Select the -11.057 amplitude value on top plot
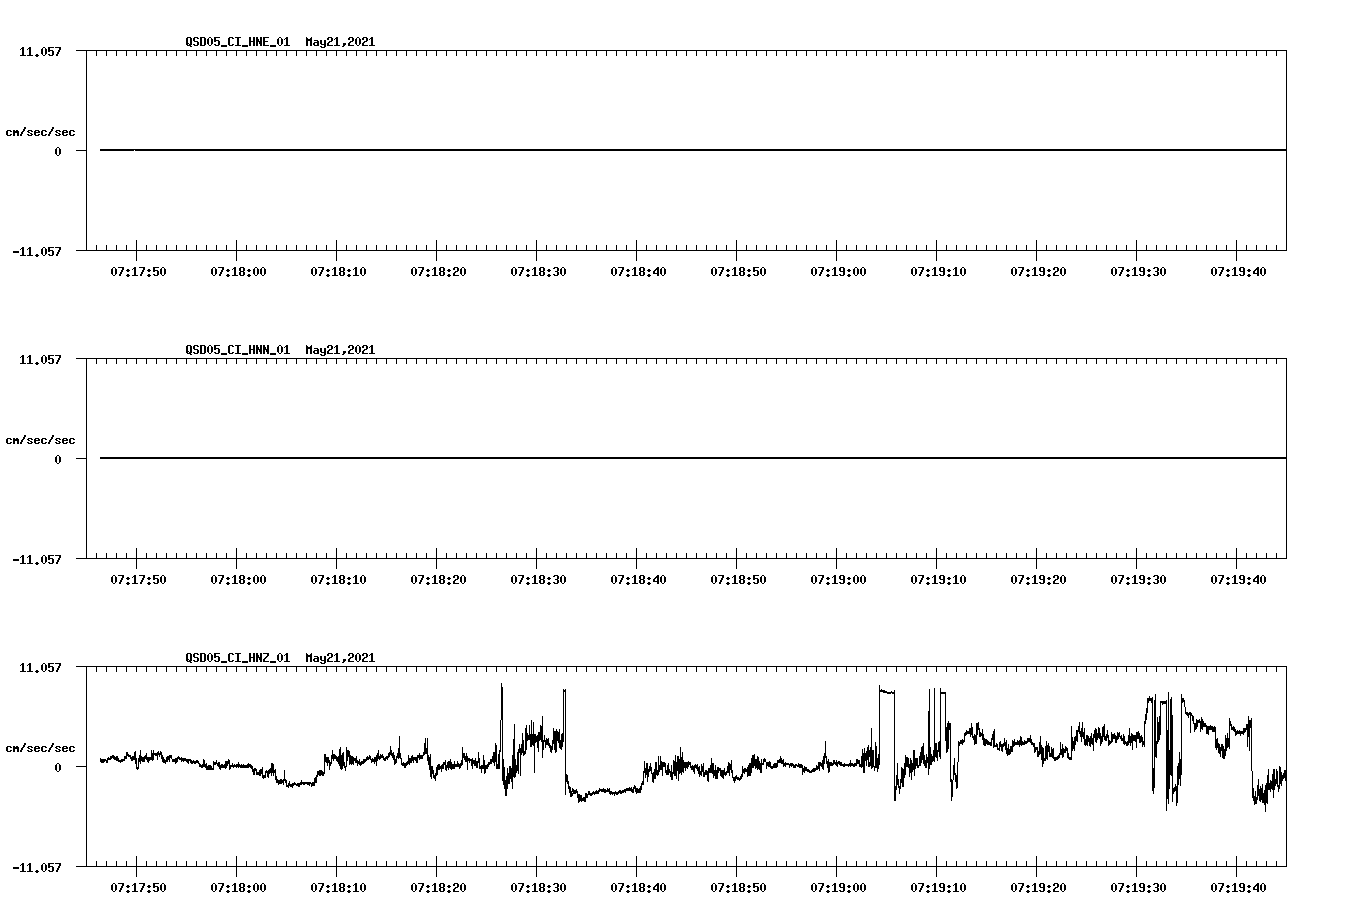 click(x=38, y=253)
